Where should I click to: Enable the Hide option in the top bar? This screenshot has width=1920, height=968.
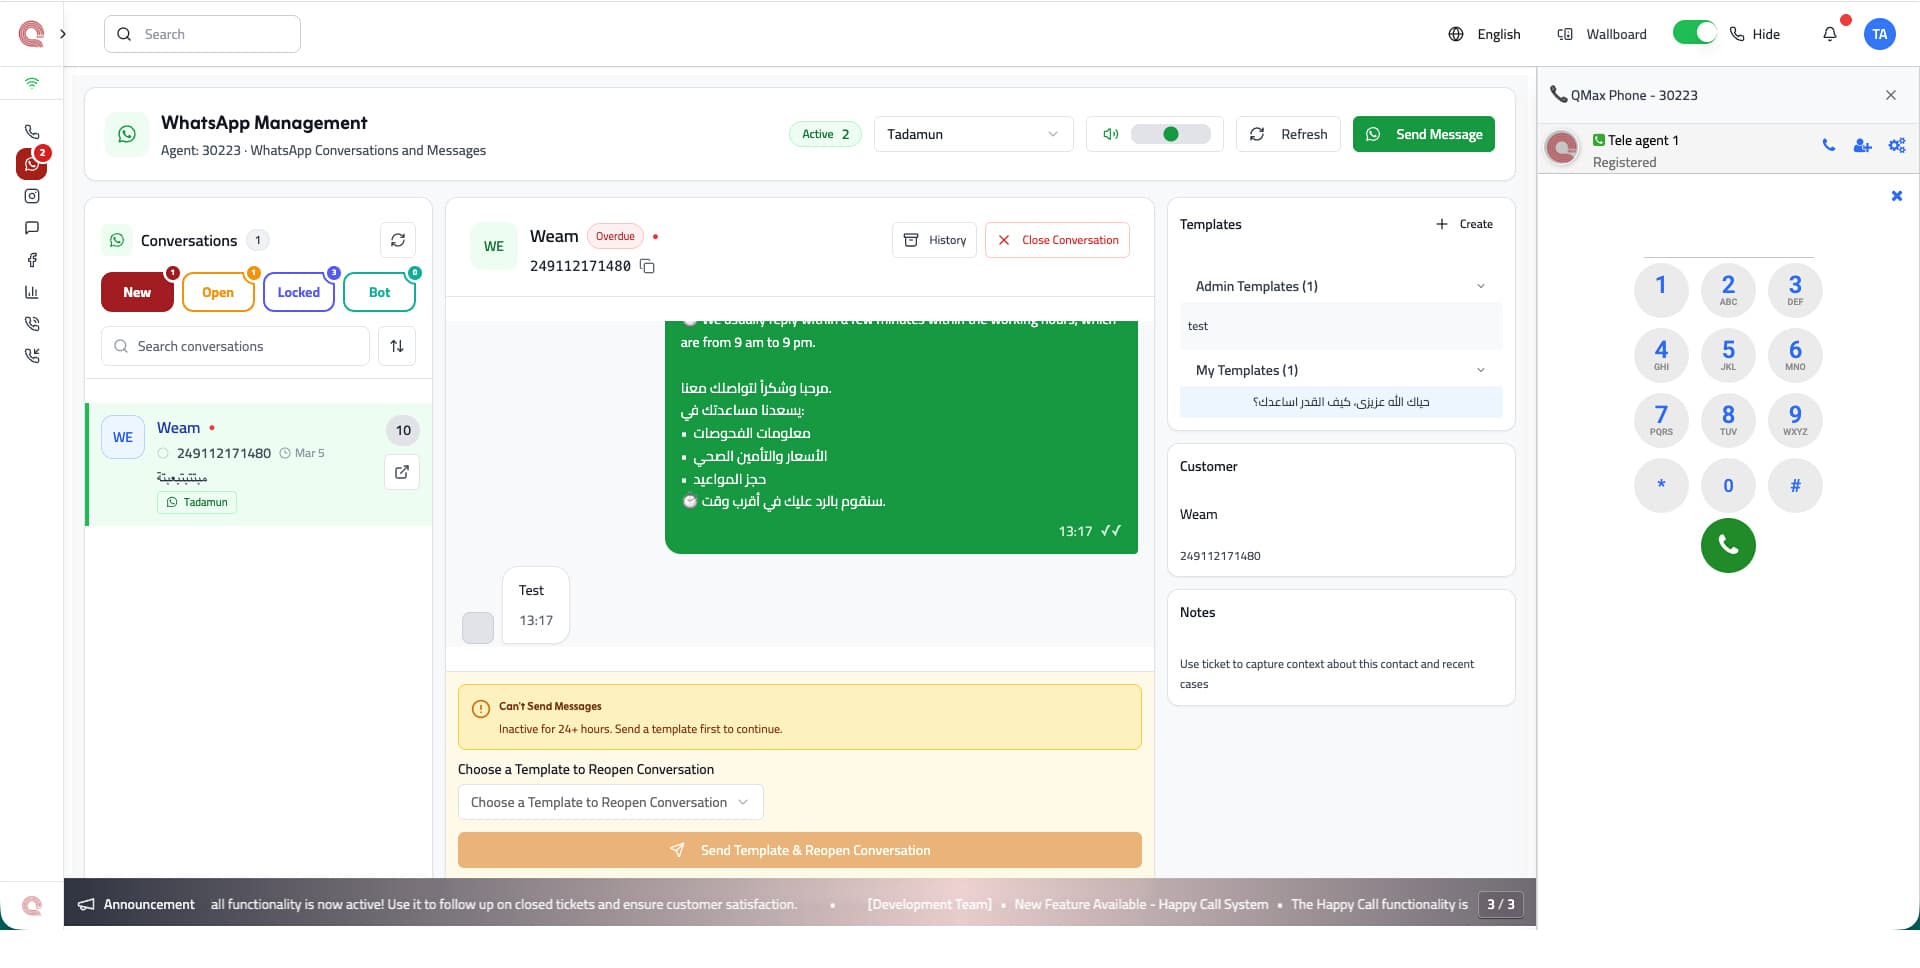pos(1754,33)
